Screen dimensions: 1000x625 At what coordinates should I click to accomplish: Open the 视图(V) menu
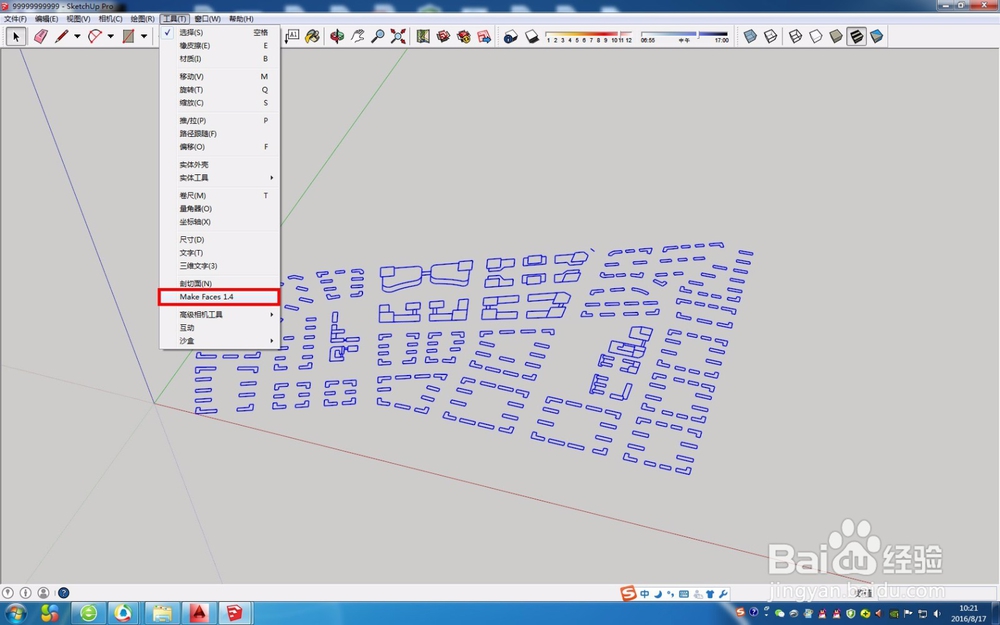pyautogui.click(x=78, y=18)
